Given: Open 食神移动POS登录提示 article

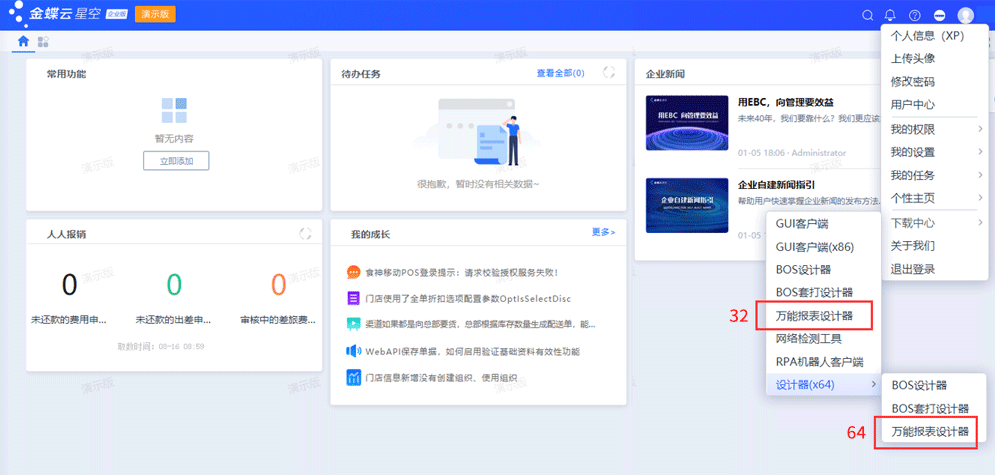Looking at the screenshot, I should (x=461, y=273).
